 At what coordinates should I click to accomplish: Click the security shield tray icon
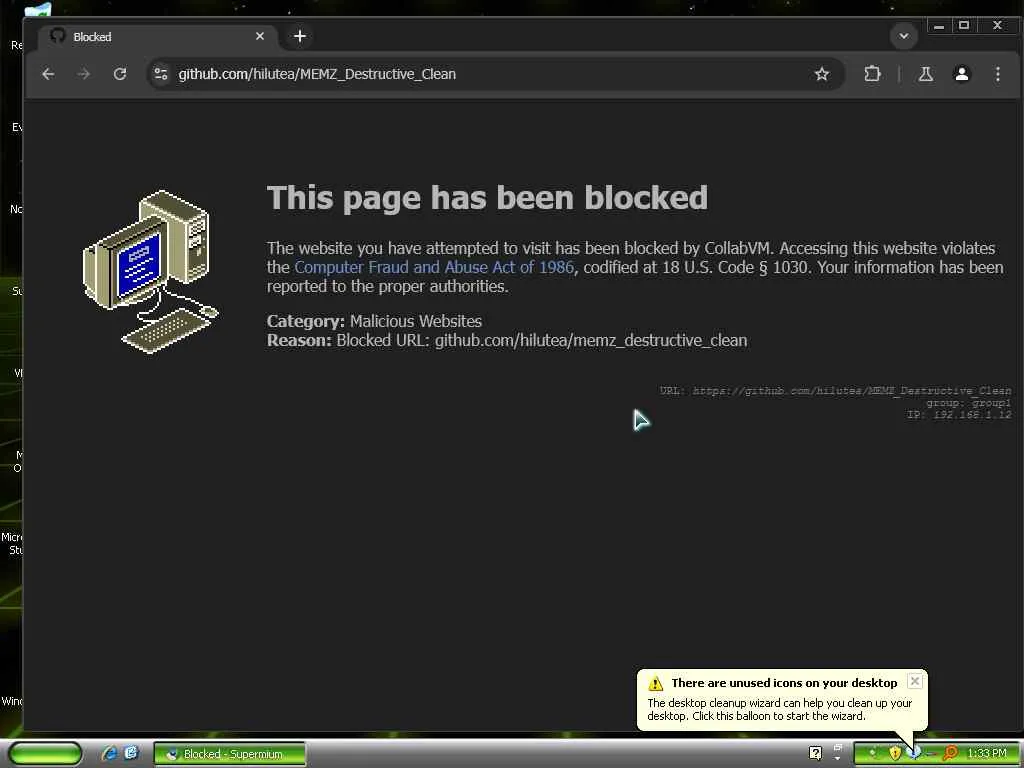pos(895,754)
